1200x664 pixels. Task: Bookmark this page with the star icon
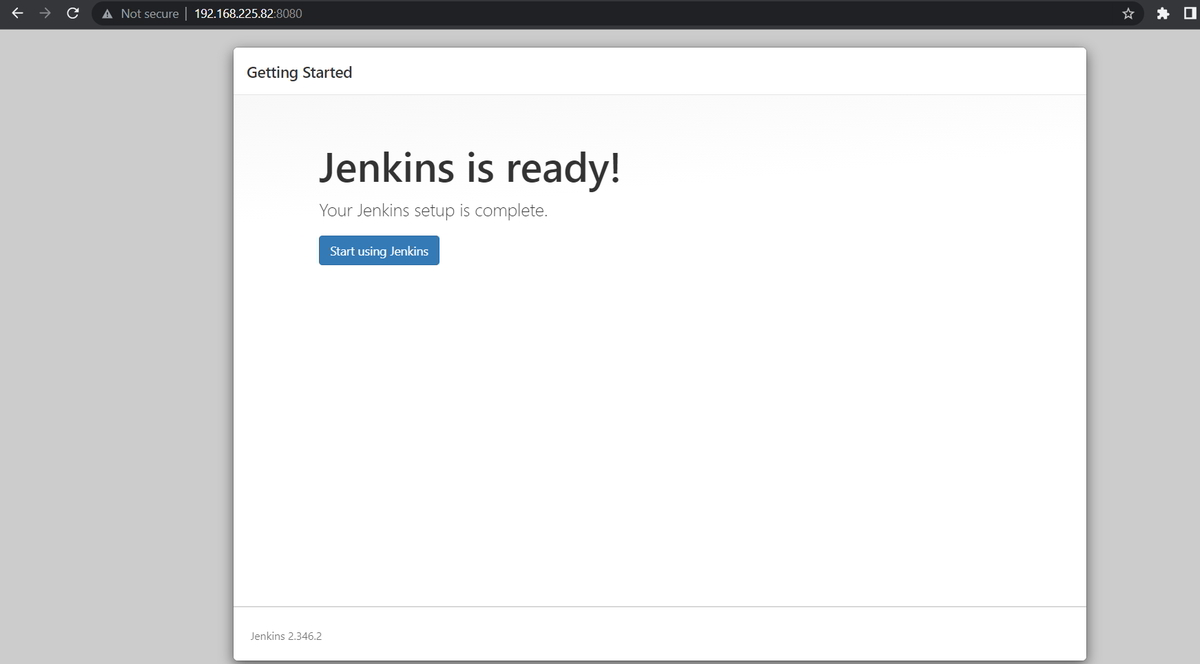(x=1128, y=13)
